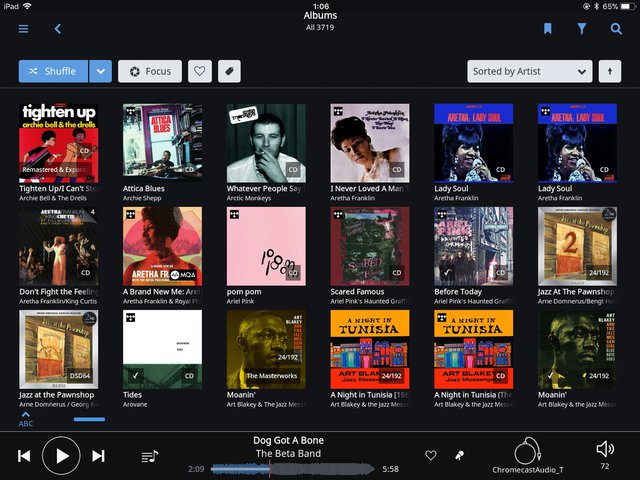The image size is (640, 480).
Task: Open the Attica Blues album cover
Action: pyautogui.click(x=162, y=142)
